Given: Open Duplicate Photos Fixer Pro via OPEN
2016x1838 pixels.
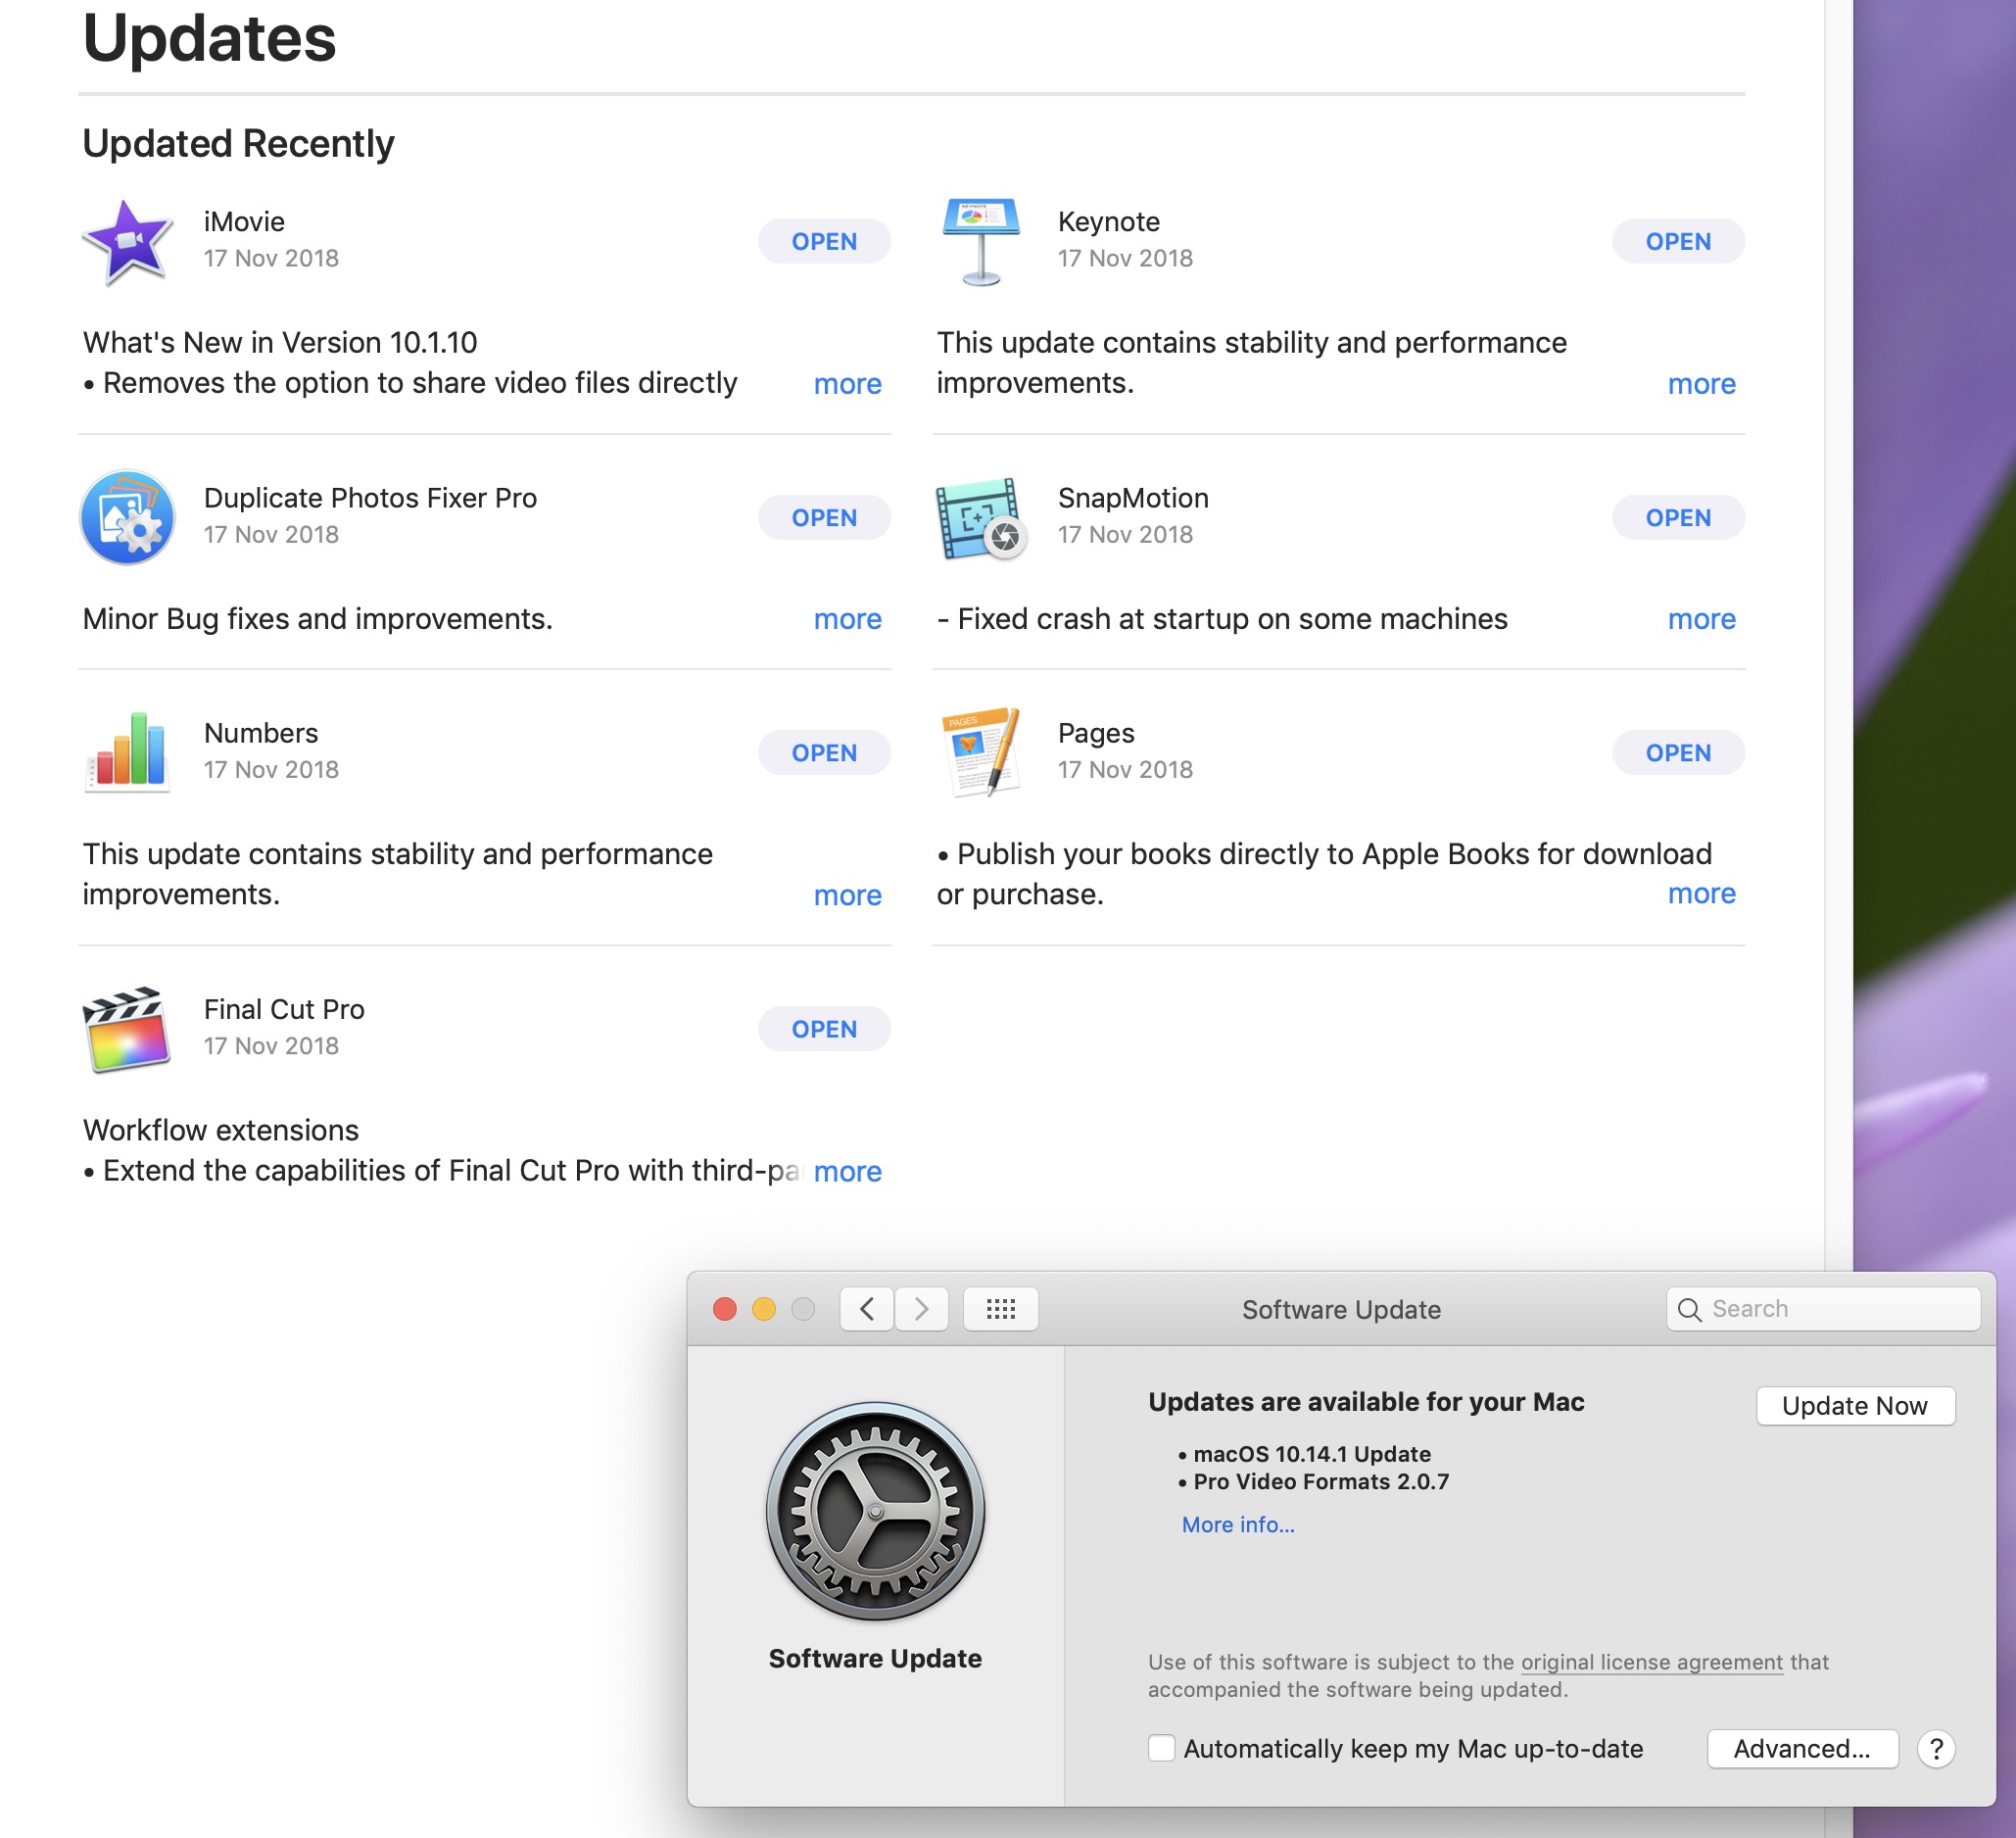Looking at the screenshot, I should (x=824, y=517).
